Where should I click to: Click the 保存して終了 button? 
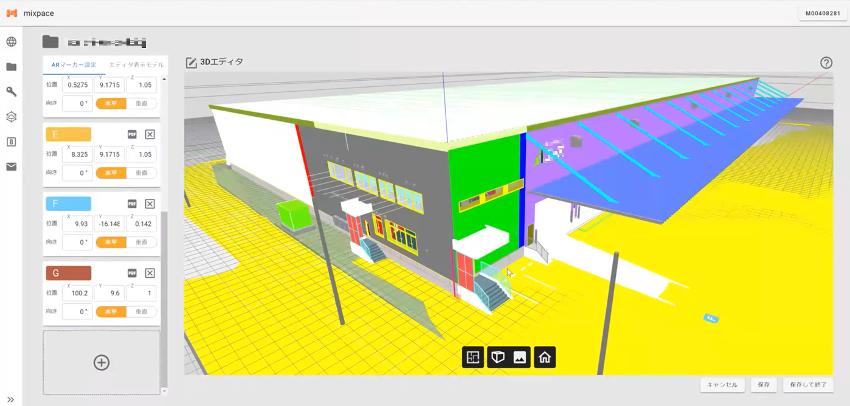pyautogui.click(x=809, y=384)
